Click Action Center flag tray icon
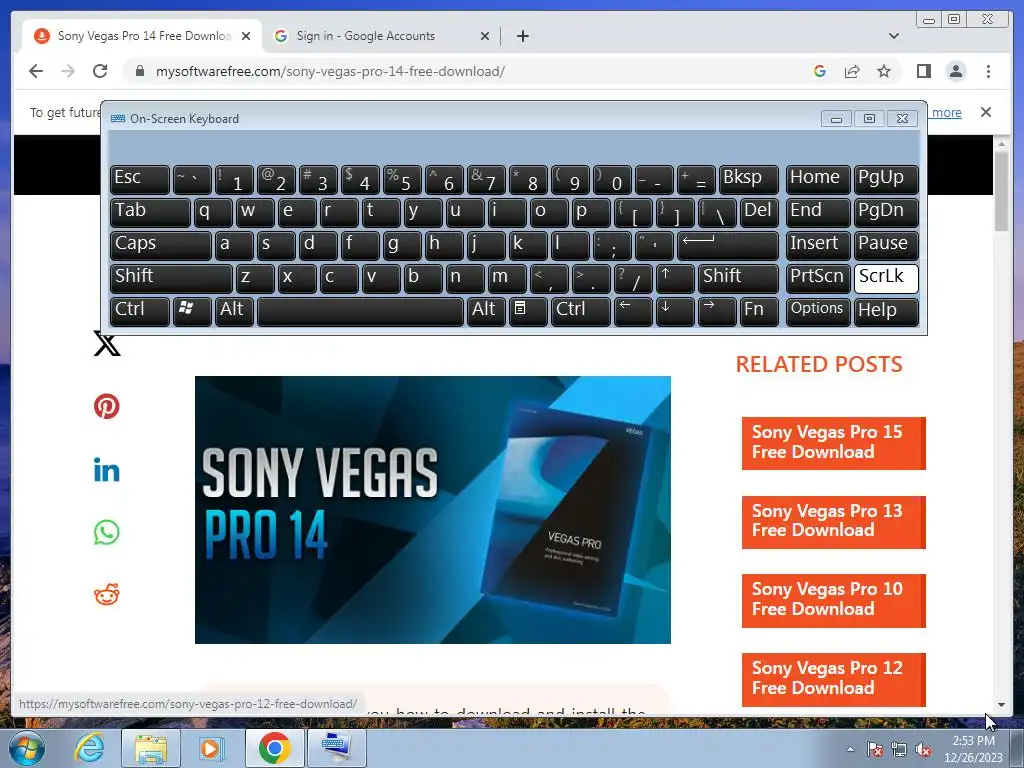The image size is (1024, 768). tap(874, 749)
